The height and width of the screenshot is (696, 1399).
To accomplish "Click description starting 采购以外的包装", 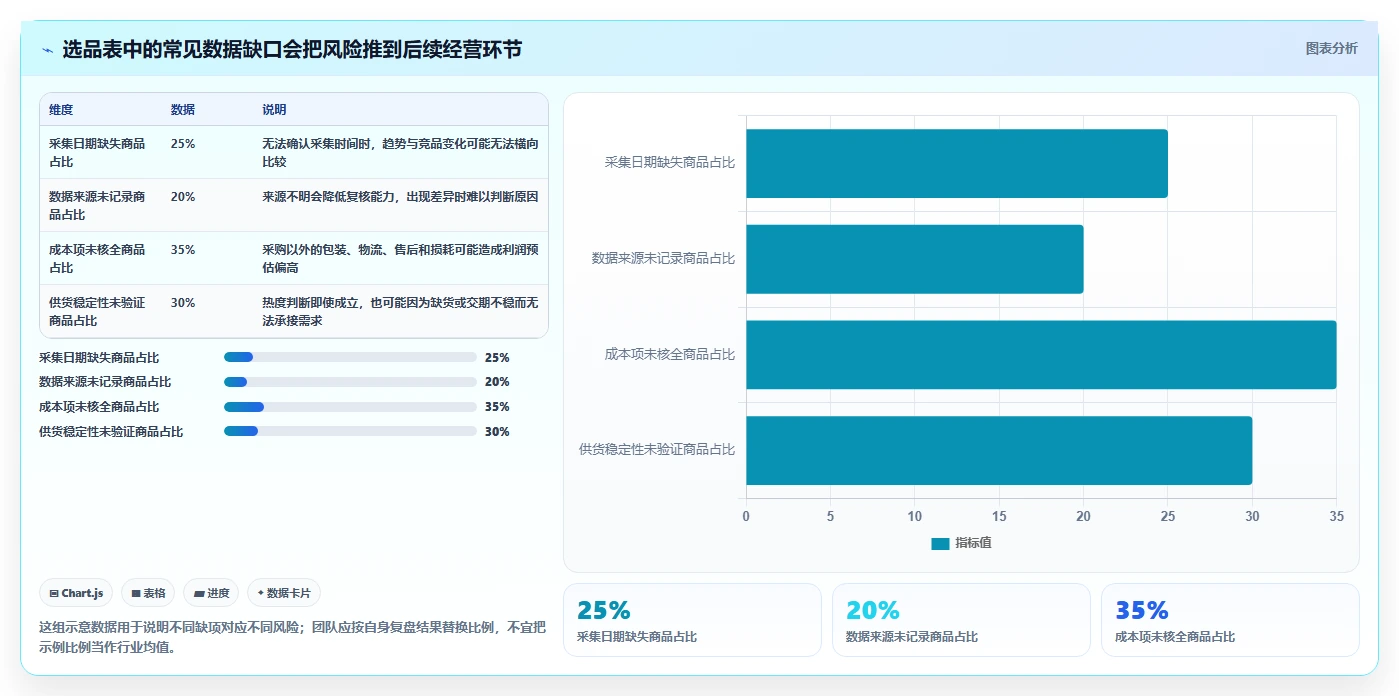I will pyautogui.click(x=400, y=258).
